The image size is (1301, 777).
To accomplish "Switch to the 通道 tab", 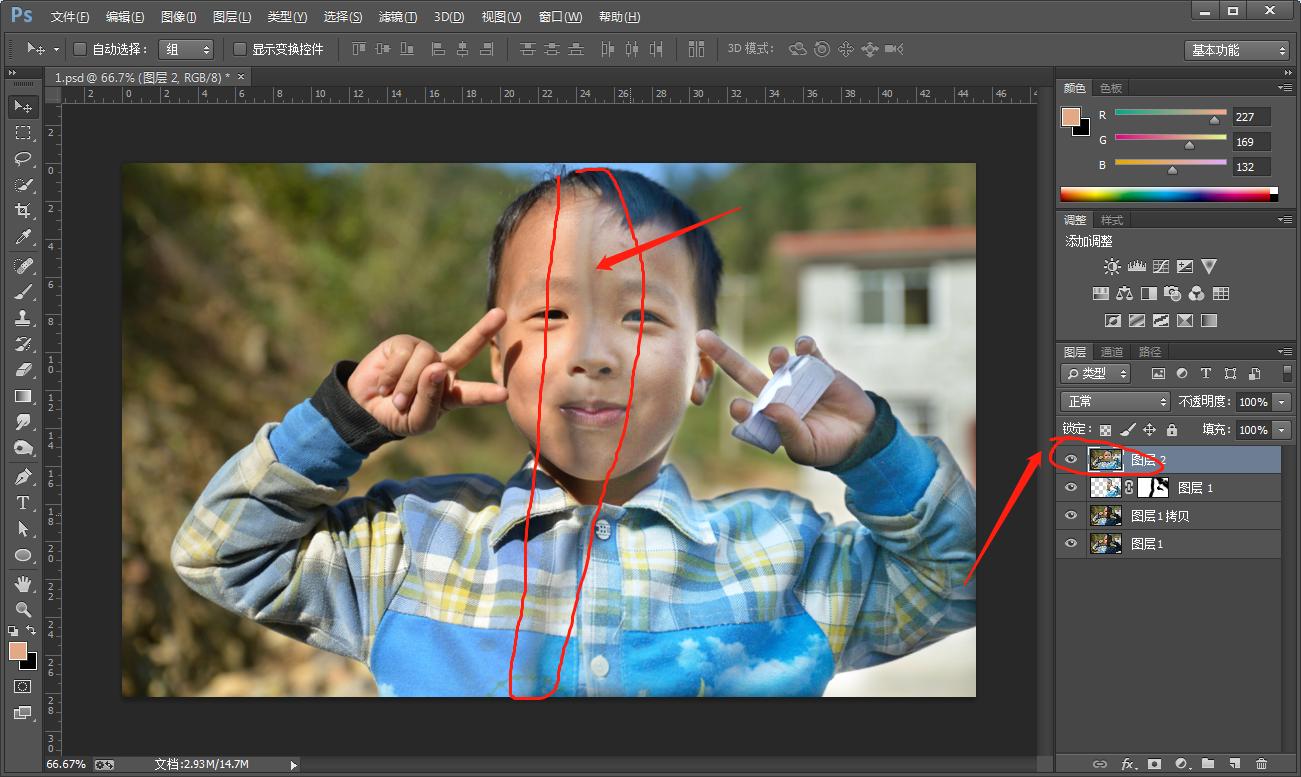I will [1111, 352].
